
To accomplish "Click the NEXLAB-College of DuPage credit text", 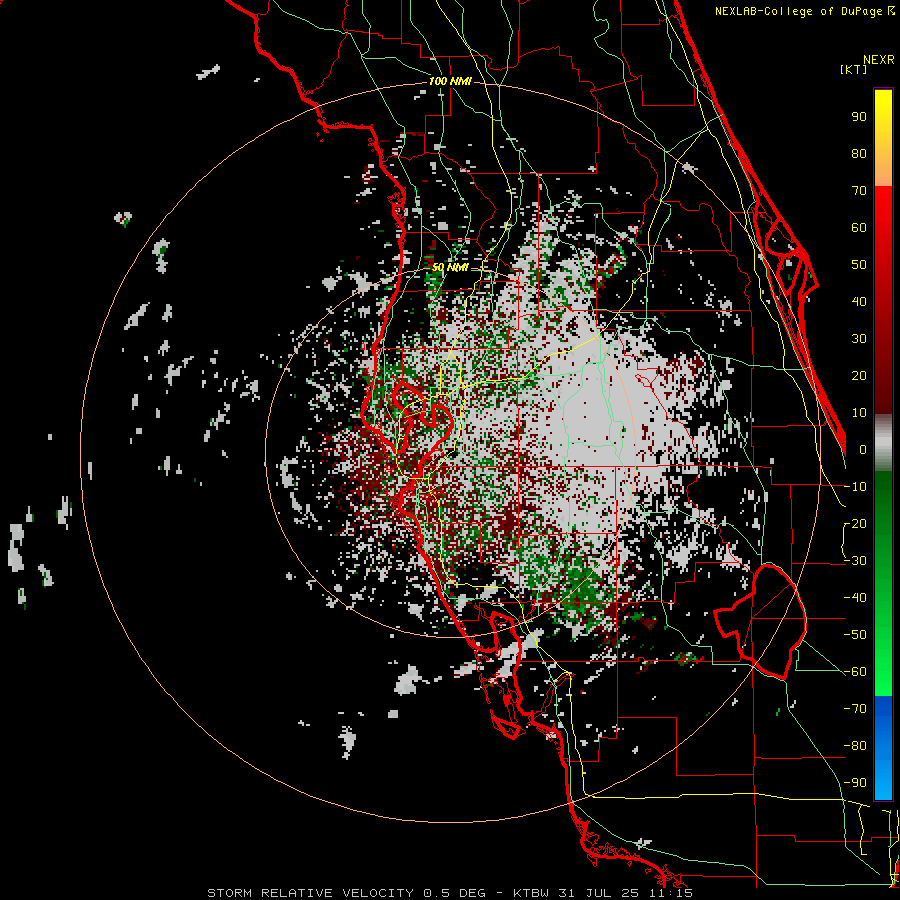I will [x=804, y=11].
